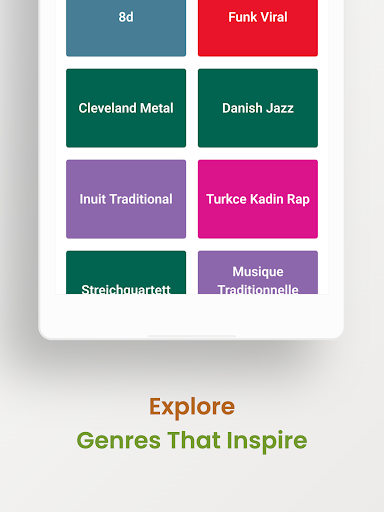Click the home indicator bar on phone

(x=192, y=336)
